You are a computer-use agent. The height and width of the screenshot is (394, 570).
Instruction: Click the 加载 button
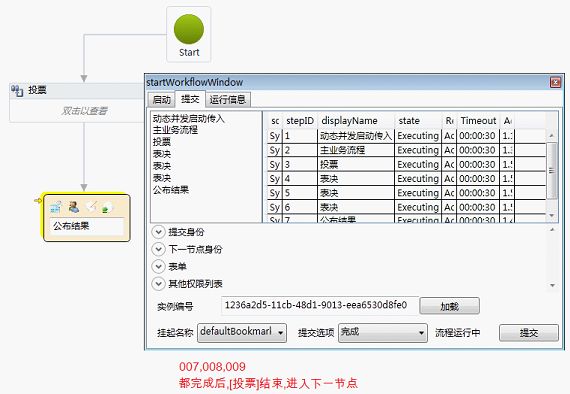point(449,306)
